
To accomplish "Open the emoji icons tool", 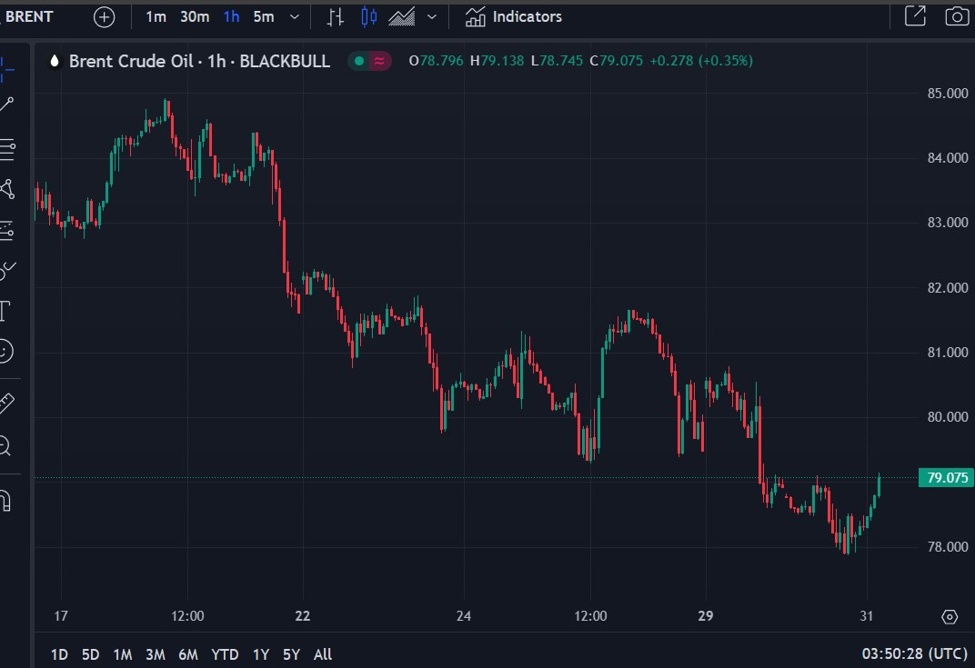I will 5,352.
